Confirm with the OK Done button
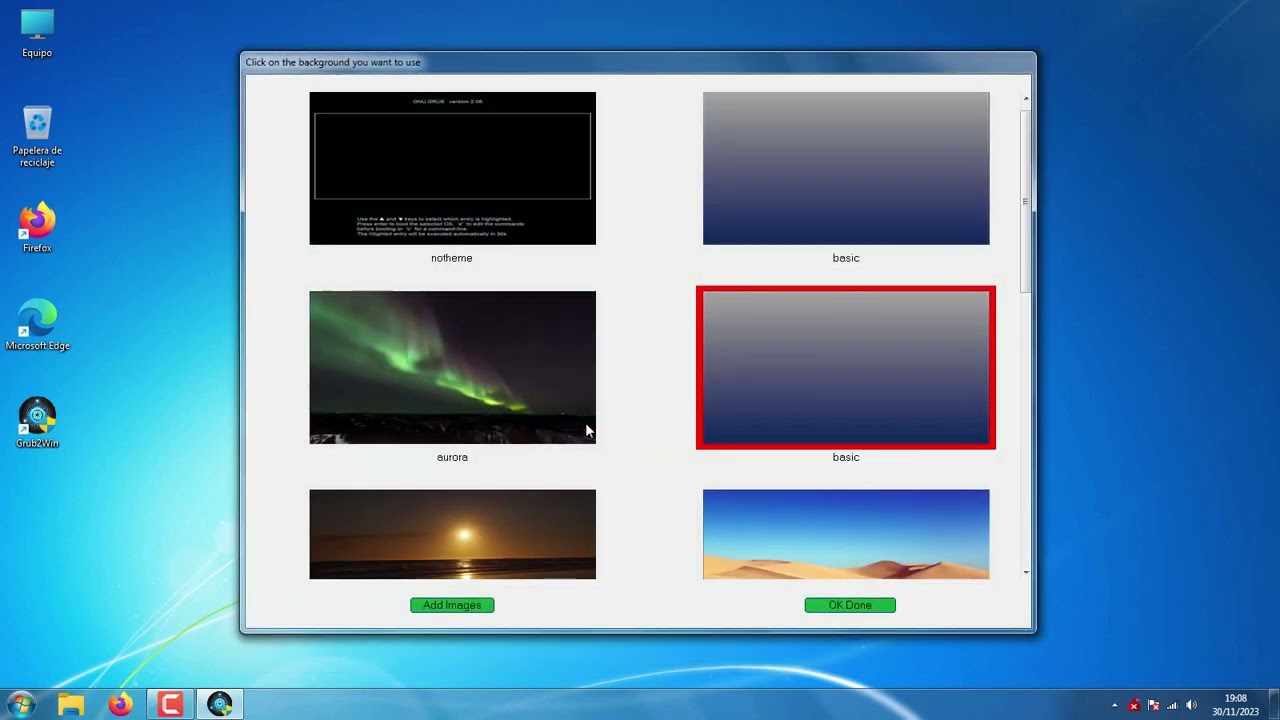This screenshot has width=1280, height=720. click(x=850, y=605)
